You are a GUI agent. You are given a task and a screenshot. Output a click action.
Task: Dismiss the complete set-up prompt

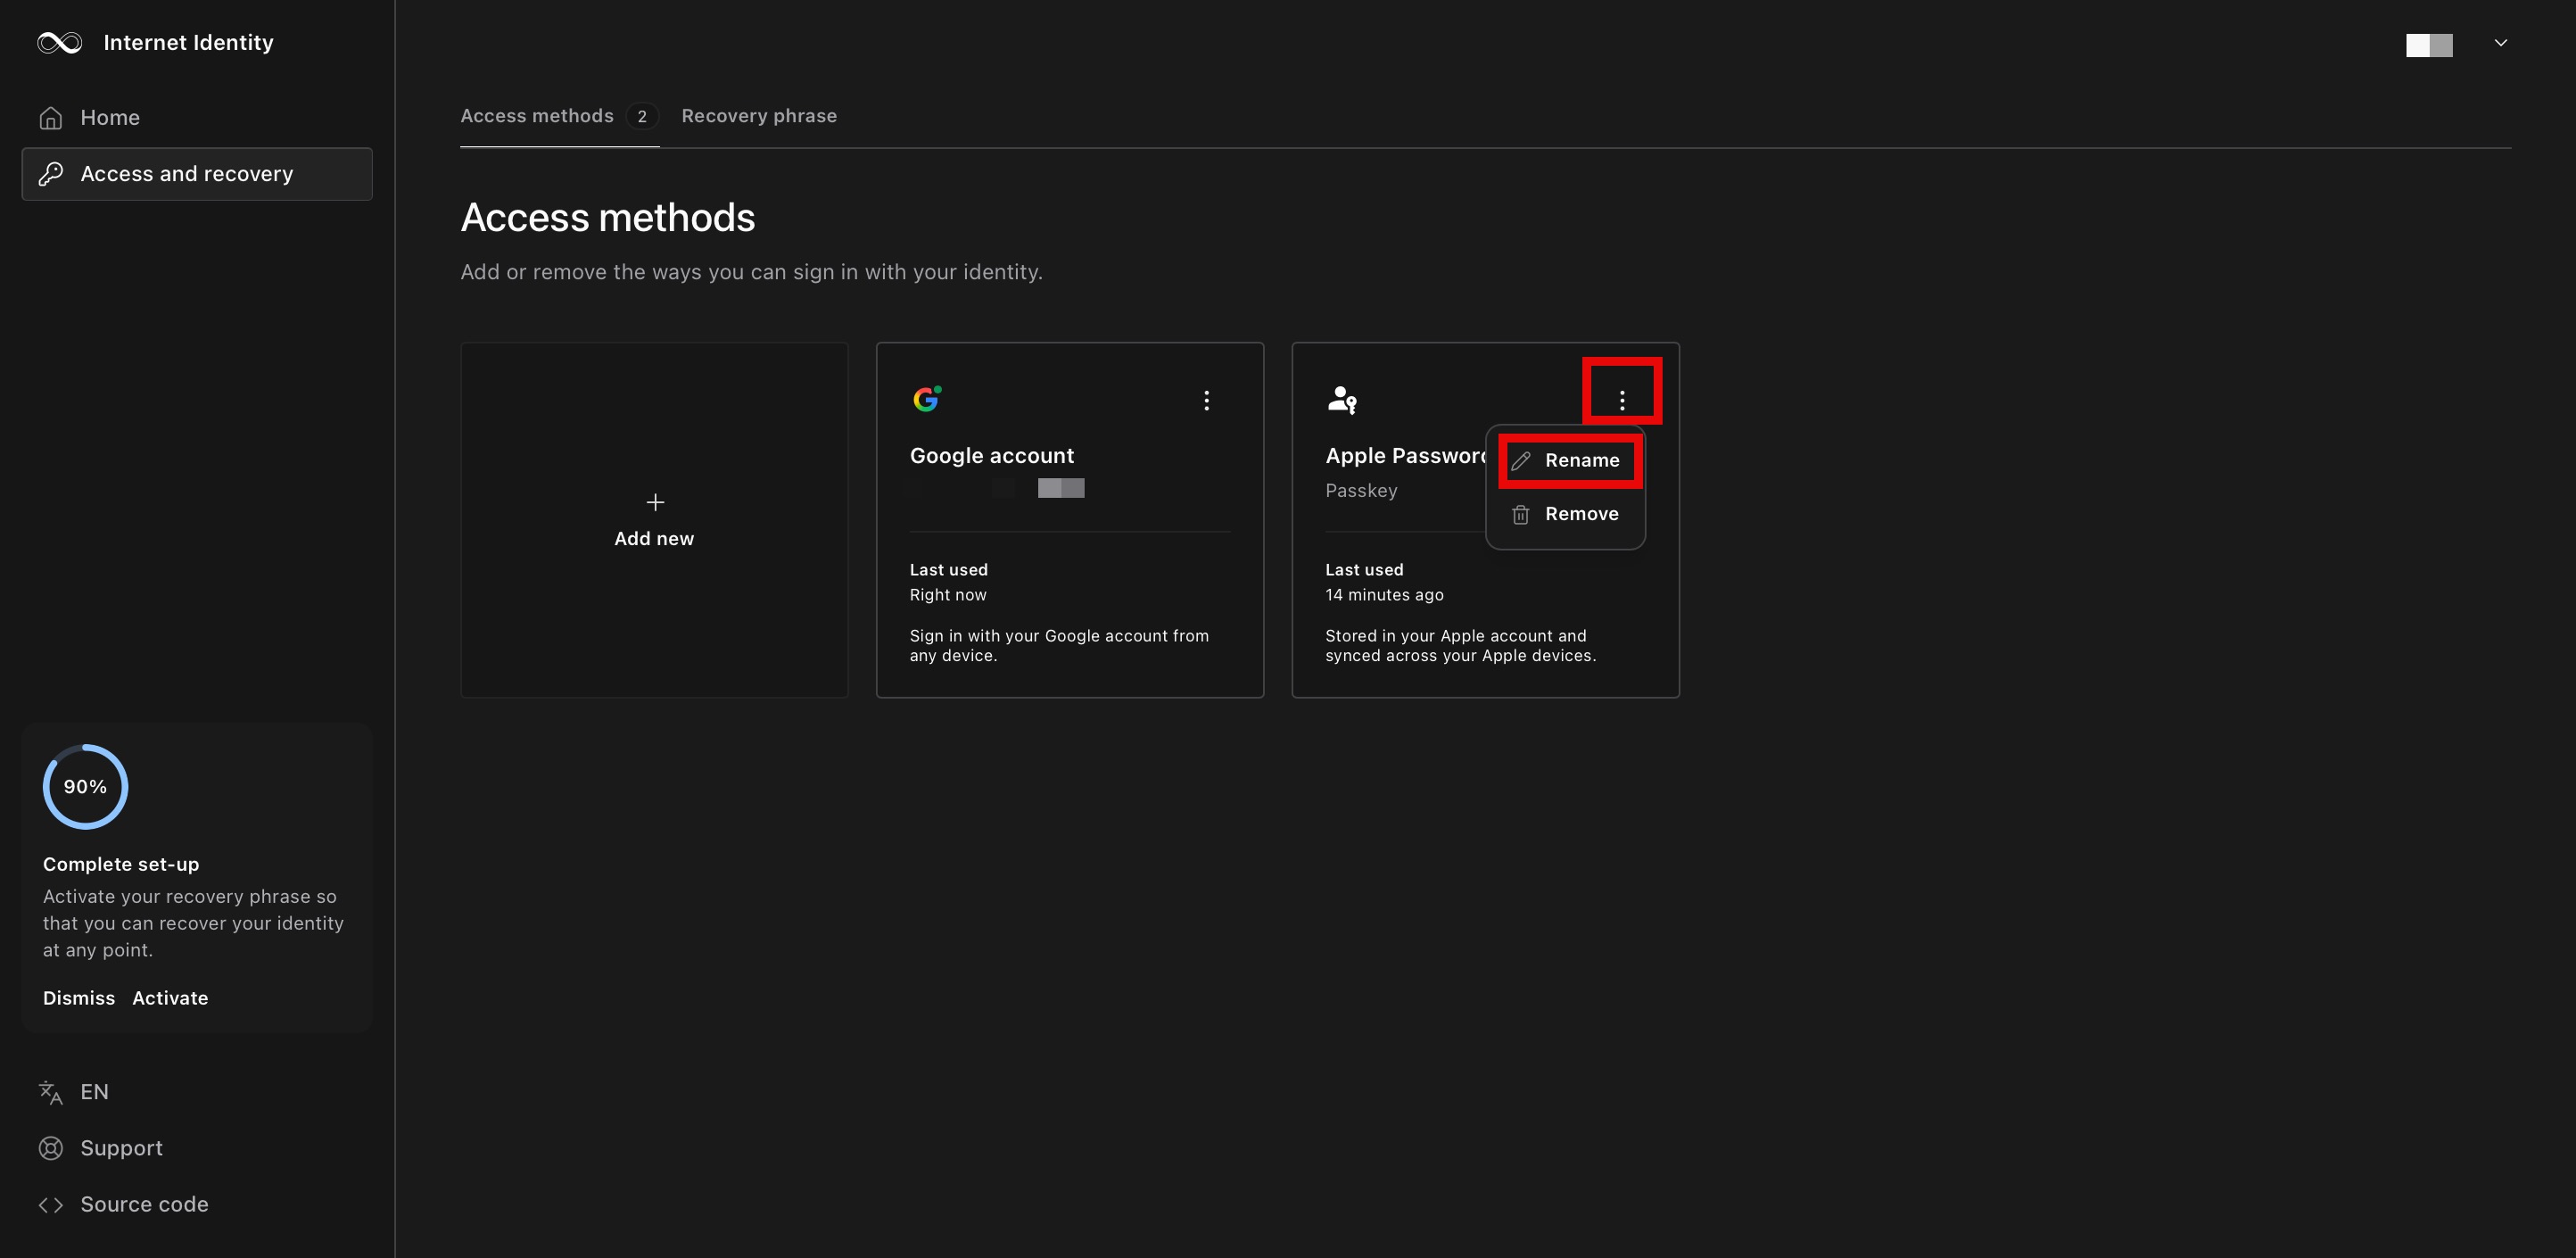coord(79,998)
